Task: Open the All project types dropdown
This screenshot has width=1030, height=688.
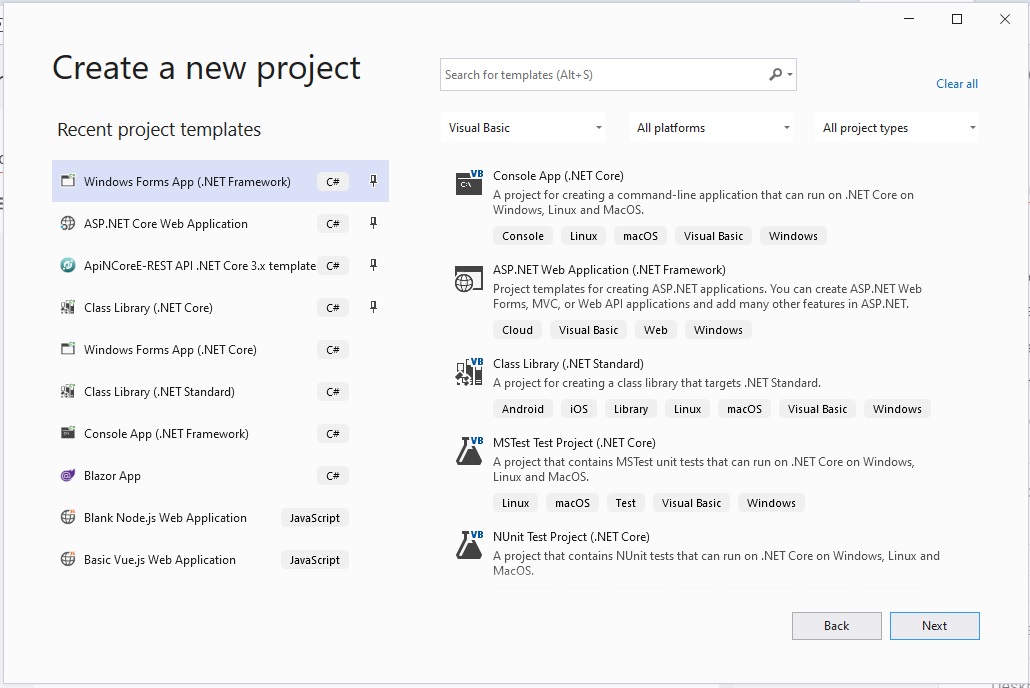Action: (x=897, y=127)
